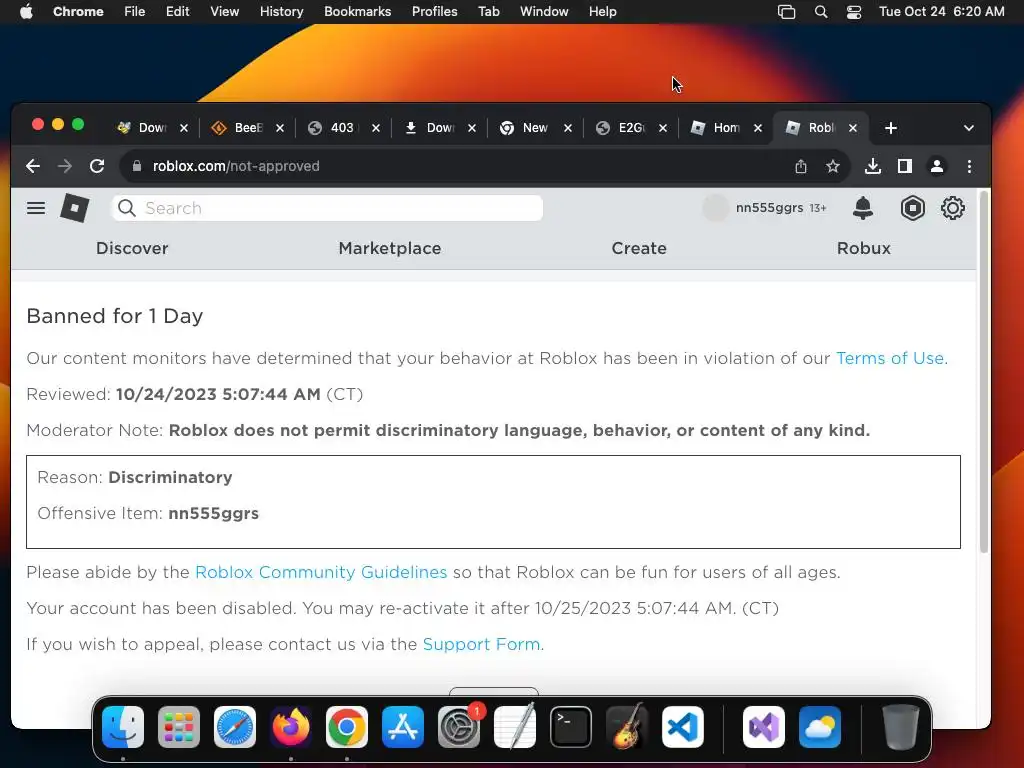
Task: Open Finder from the Dock
Action: click(123, 727)
